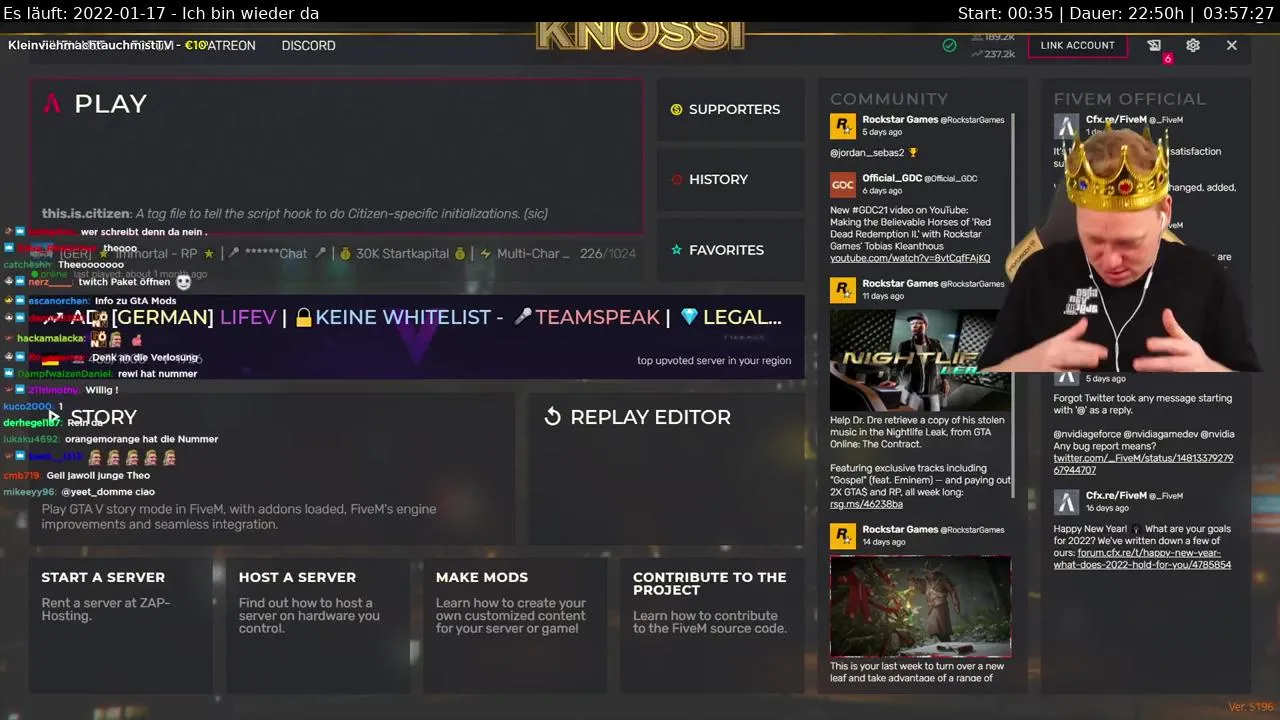Click the red FiveM logo beside PLAY
This screenshot has width=1280, height=720.
(x=52, y=104)
